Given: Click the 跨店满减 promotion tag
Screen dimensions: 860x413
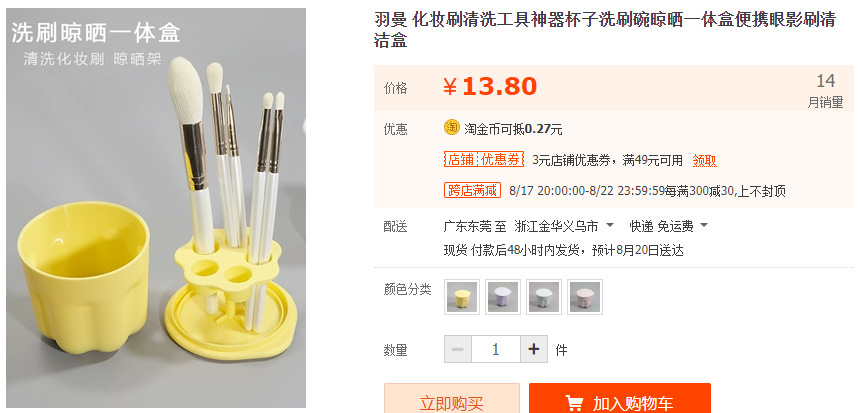Looking at the screenshot, I should pos(472,190).
